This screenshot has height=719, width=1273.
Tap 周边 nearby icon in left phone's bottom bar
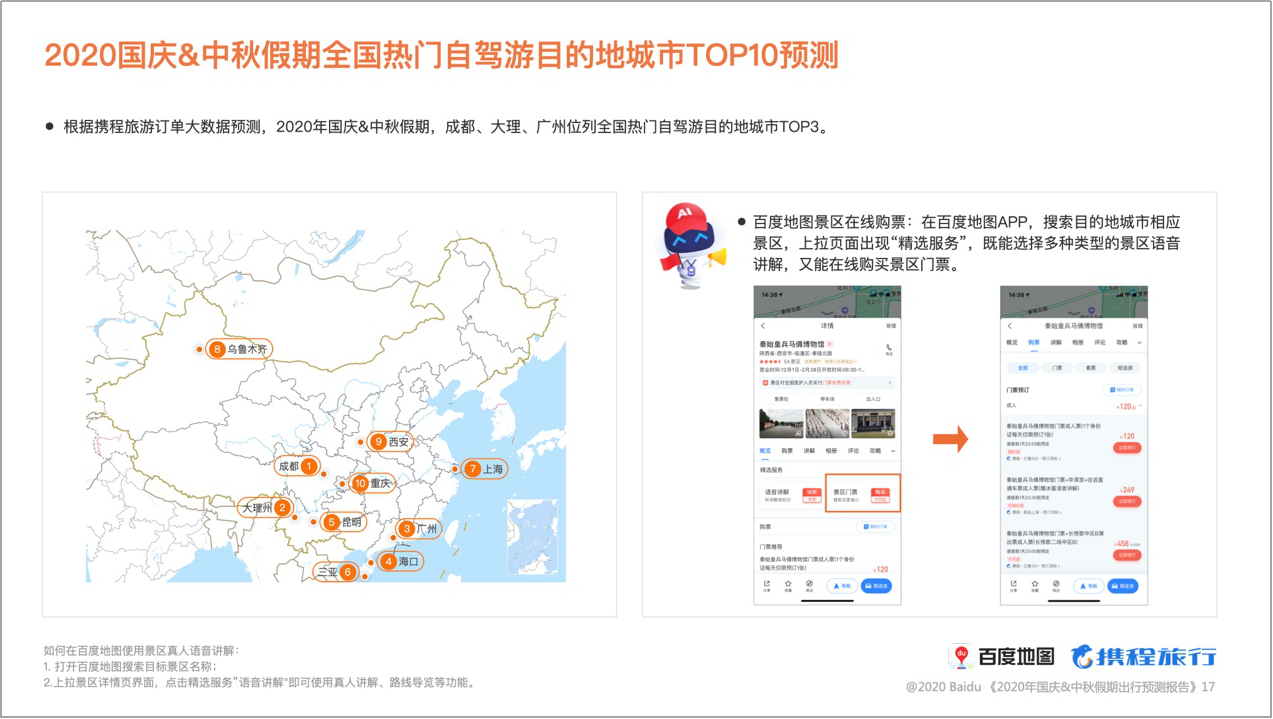point(809,585)
